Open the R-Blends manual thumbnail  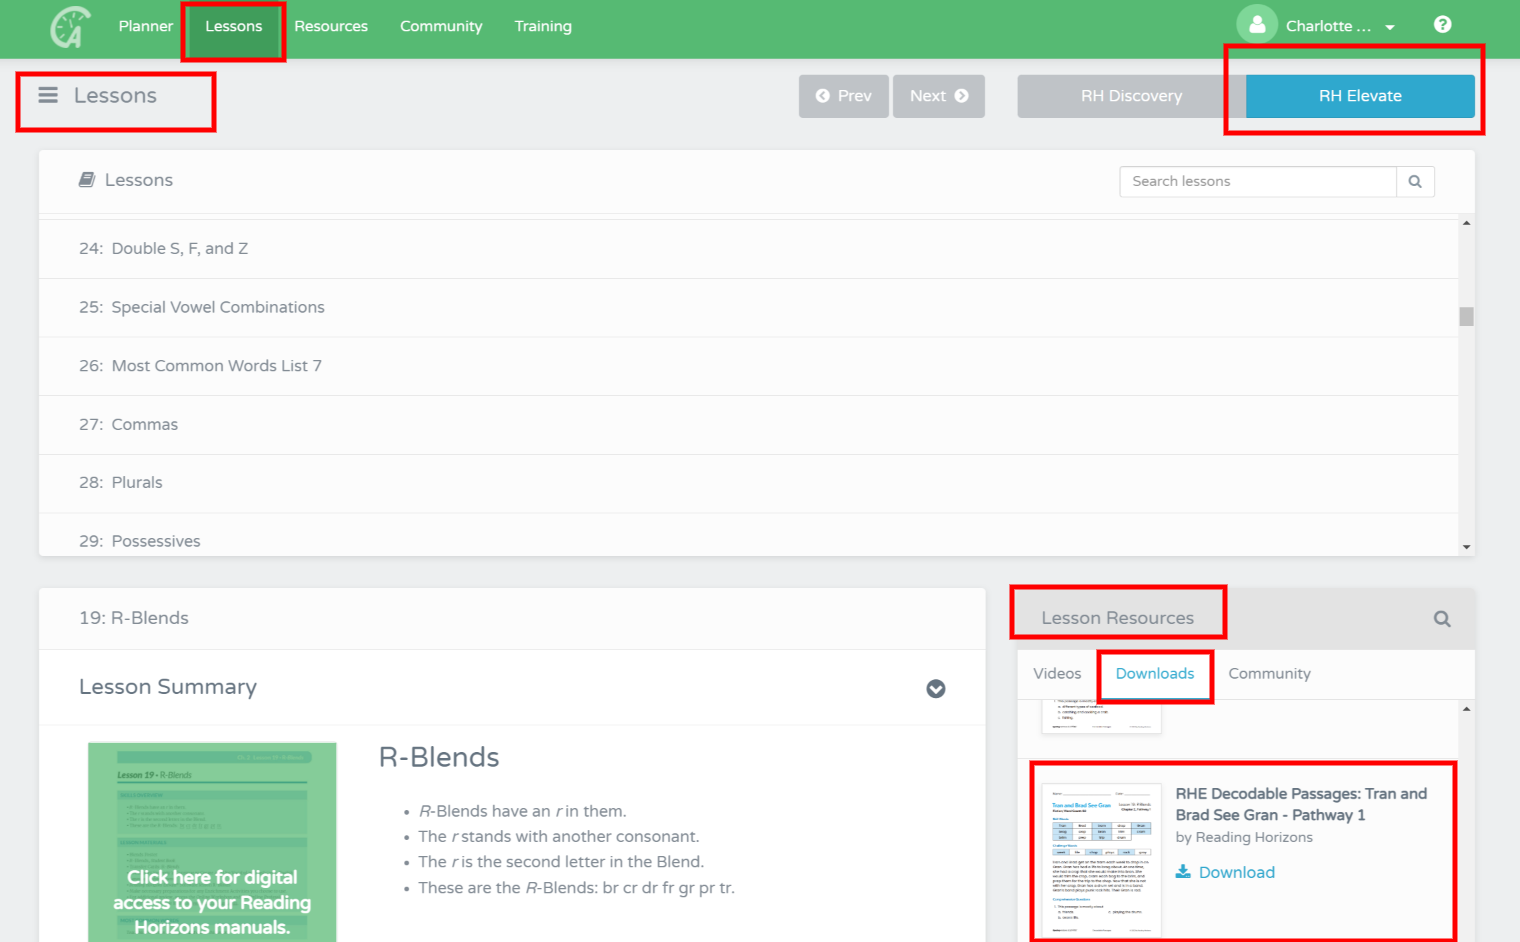[x=212, y=842]
